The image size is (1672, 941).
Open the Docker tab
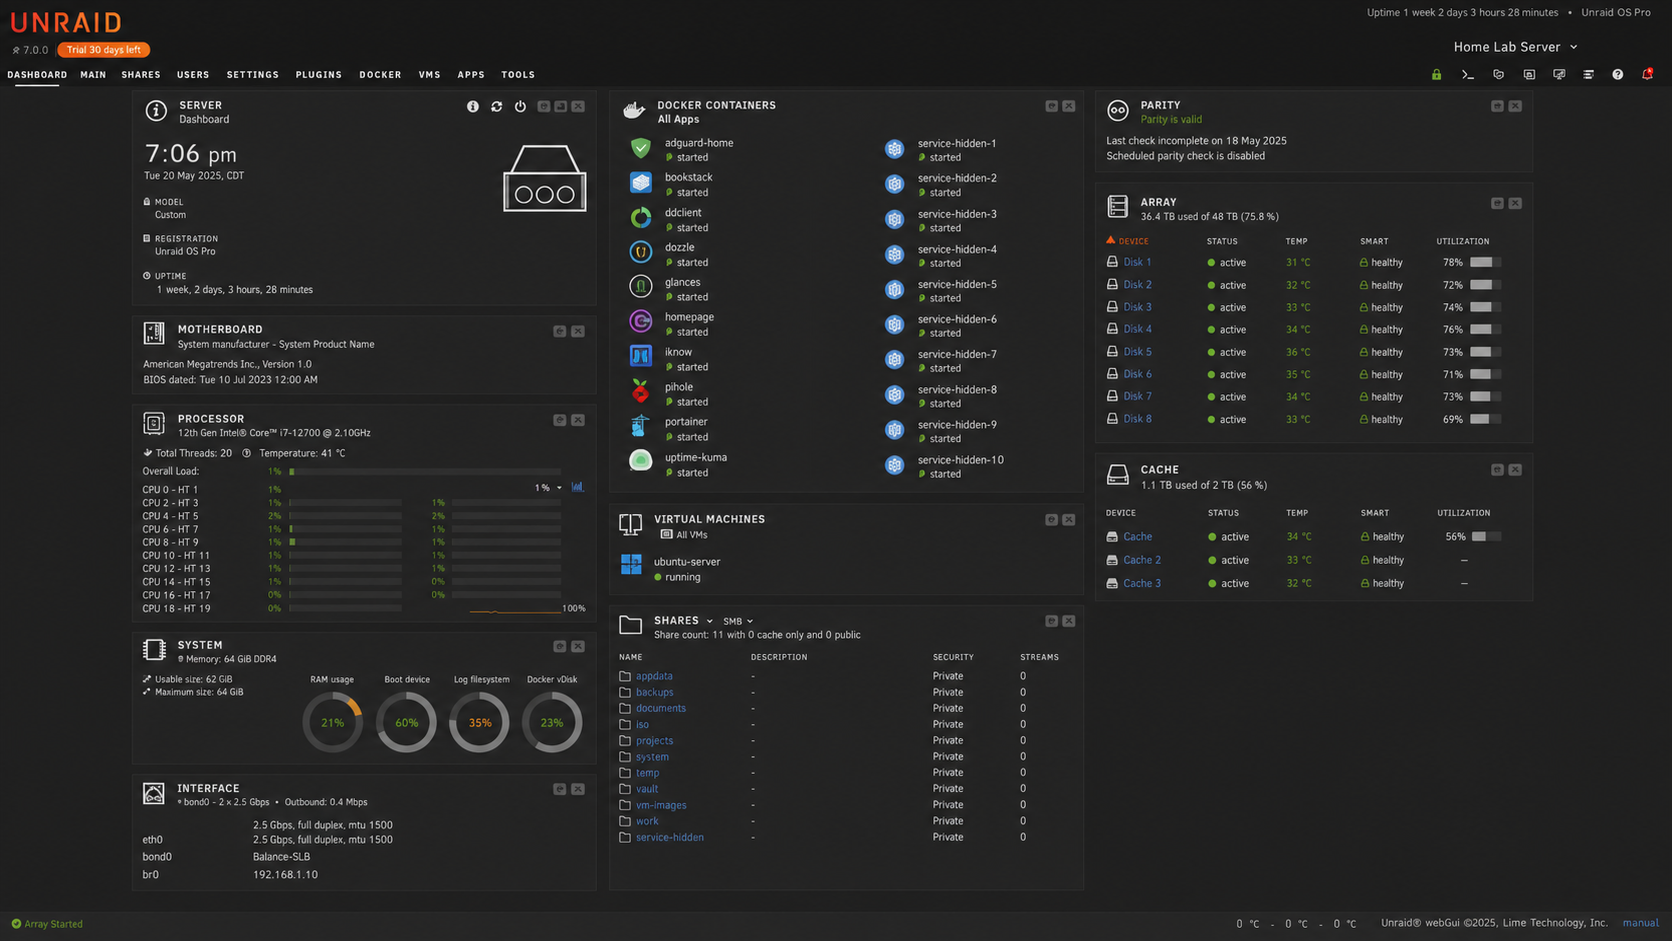click(380, 75)
